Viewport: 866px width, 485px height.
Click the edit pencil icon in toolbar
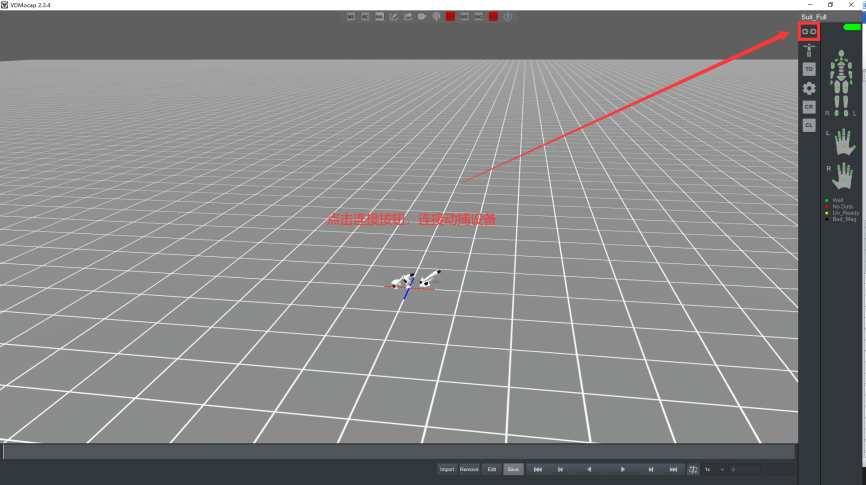(x=394, y=17)
